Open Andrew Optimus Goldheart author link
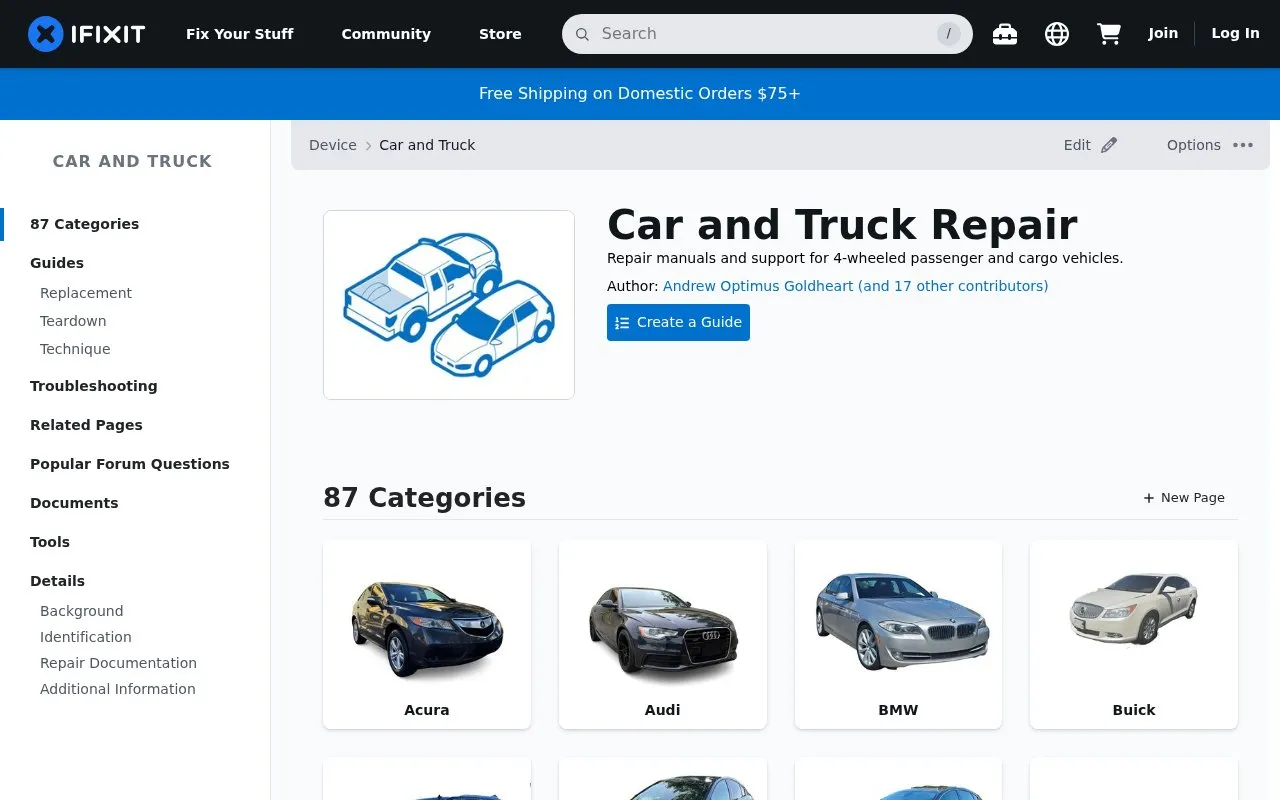The image size is (1280, 800). coord(855,286)
